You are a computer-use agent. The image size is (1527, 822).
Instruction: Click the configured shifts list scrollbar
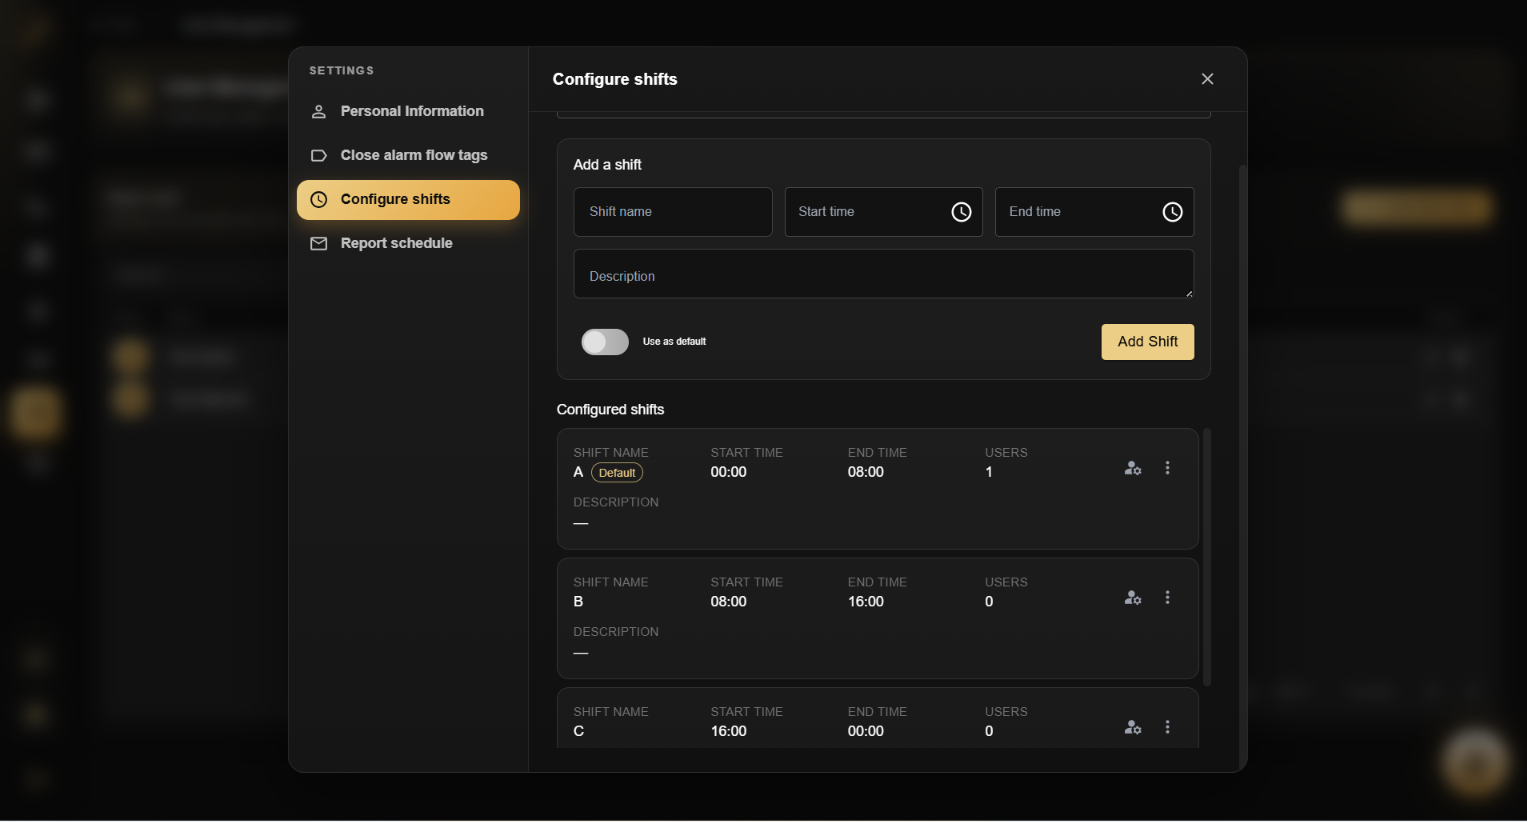click(x=1207, y=557)
